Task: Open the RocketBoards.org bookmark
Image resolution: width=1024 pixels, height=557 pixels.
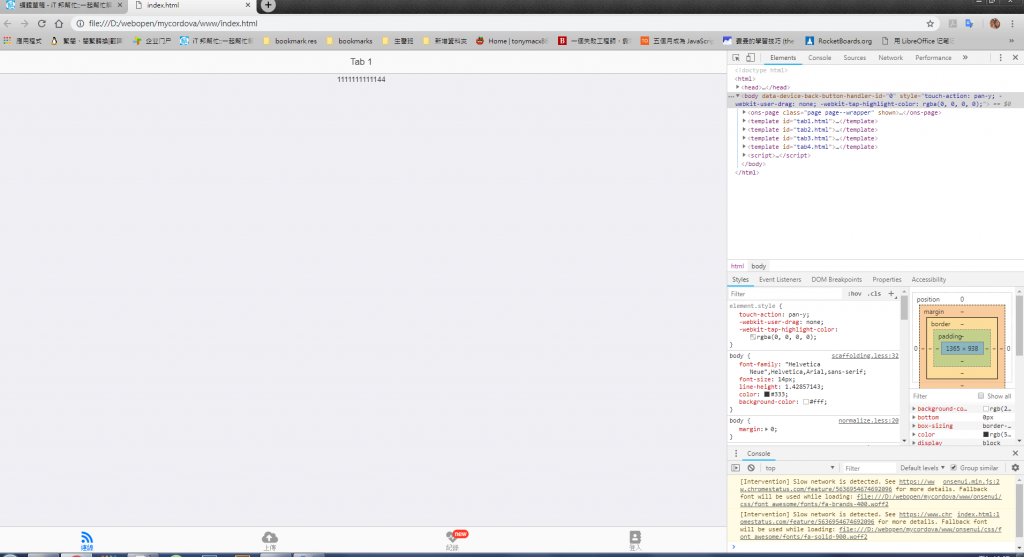Action: pos(839,40)
